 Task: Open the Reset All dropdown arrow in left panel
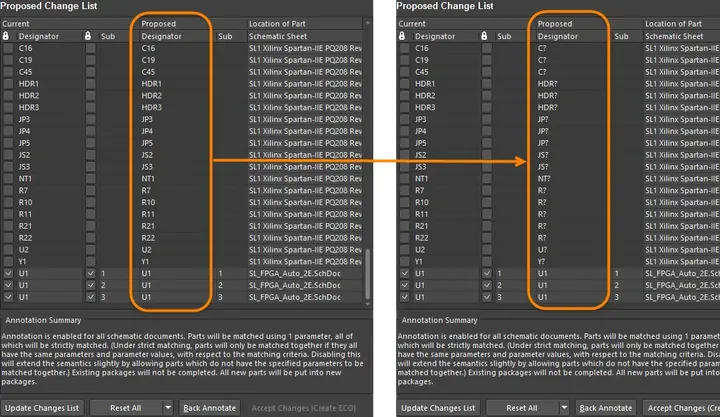tap(168, 407)
